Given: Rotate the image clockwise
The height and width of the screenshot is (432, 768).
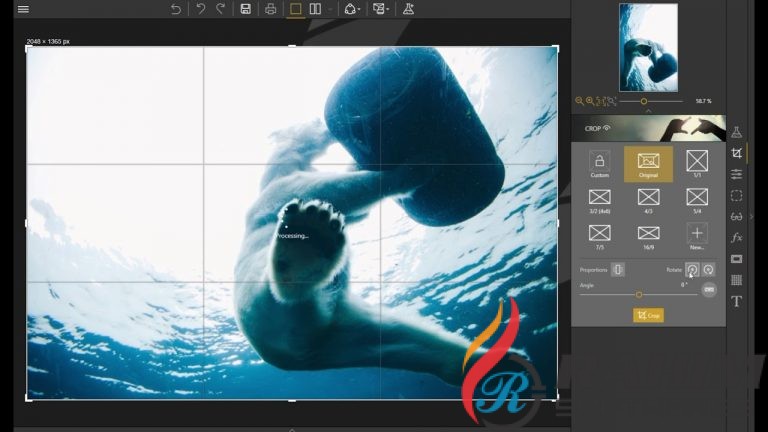Looking at the screenshot, I should pyautogui.click(x=708, y=269).
